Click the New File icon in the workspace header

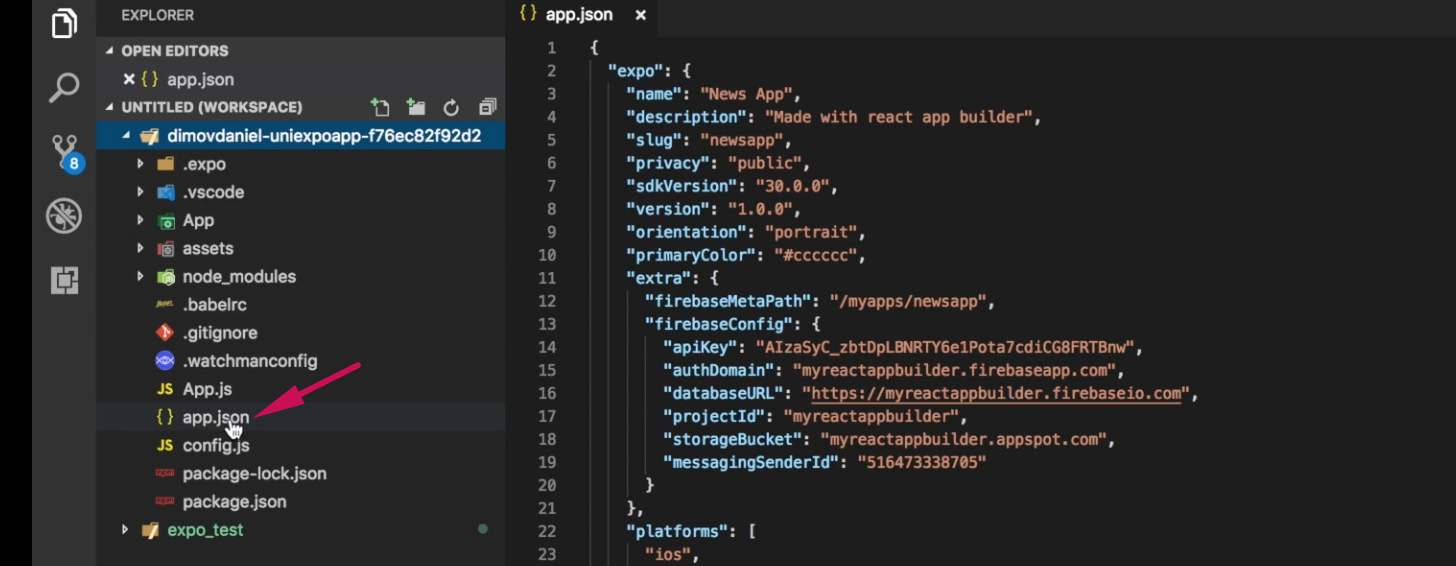coord(380,107)
